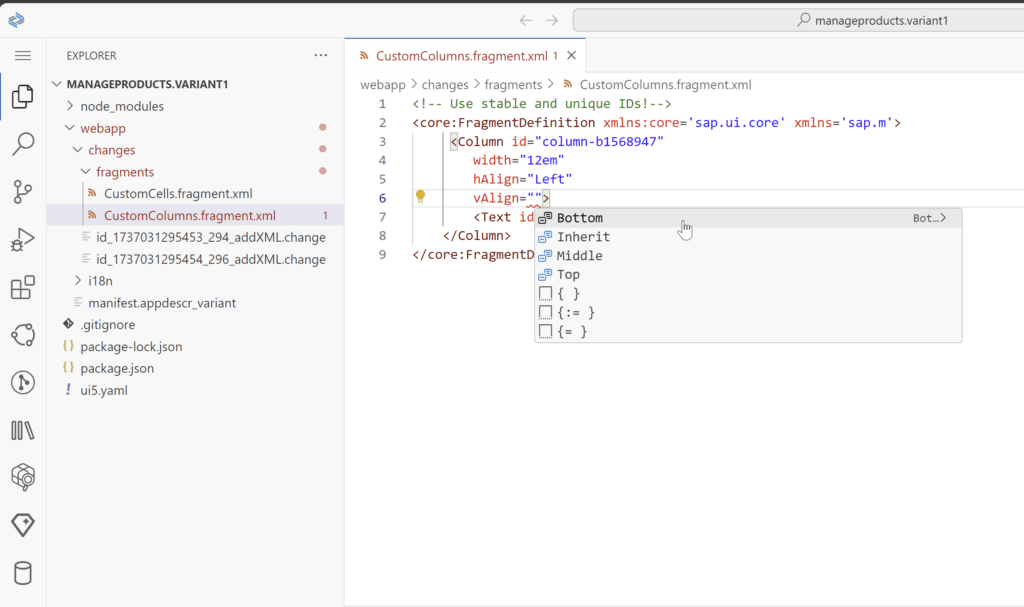Open the Source Control view
Viewport: 1024px width, 607px height.
23,192
